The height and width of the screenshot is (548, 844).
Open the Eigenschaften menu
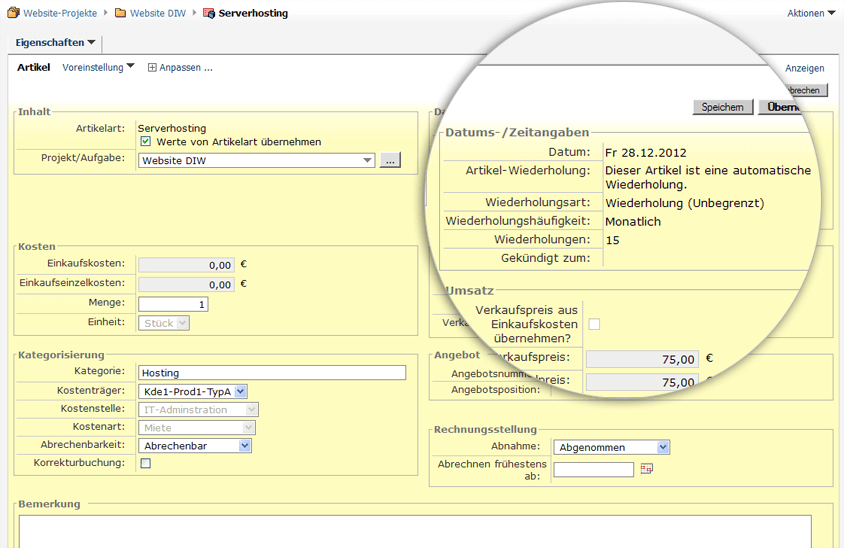point(56,42)
